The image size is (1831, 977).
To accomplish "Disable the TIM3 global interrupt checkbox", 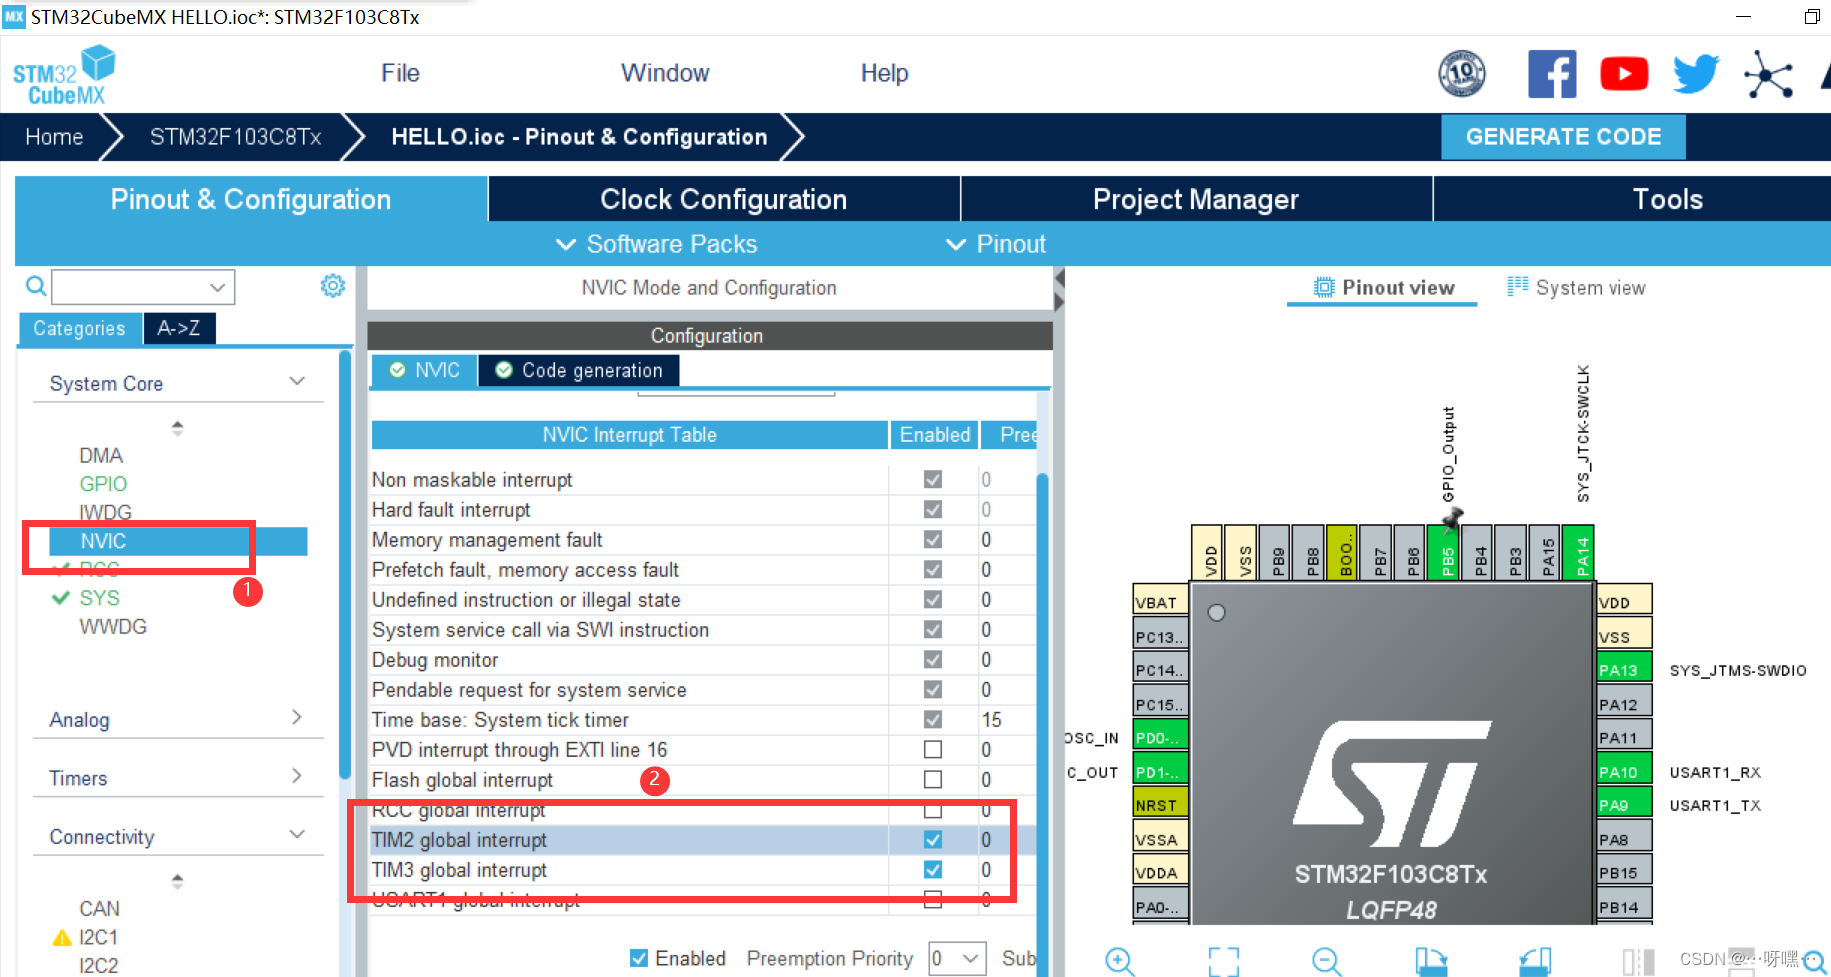I will tap(932, 870).
